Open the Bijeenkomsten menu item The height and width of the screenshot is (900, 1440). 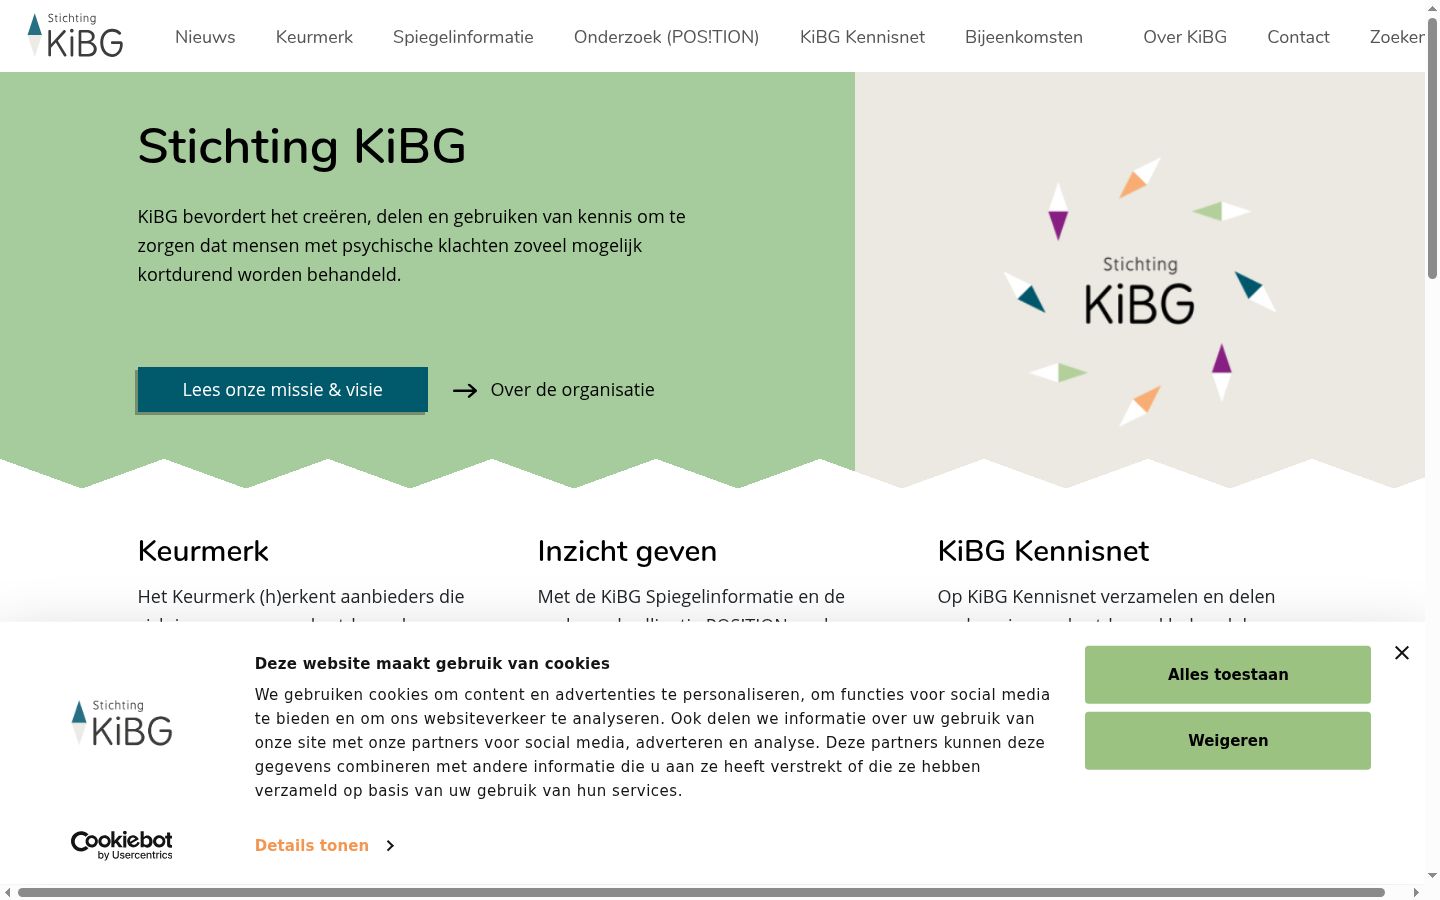(x=1024, y=37)
